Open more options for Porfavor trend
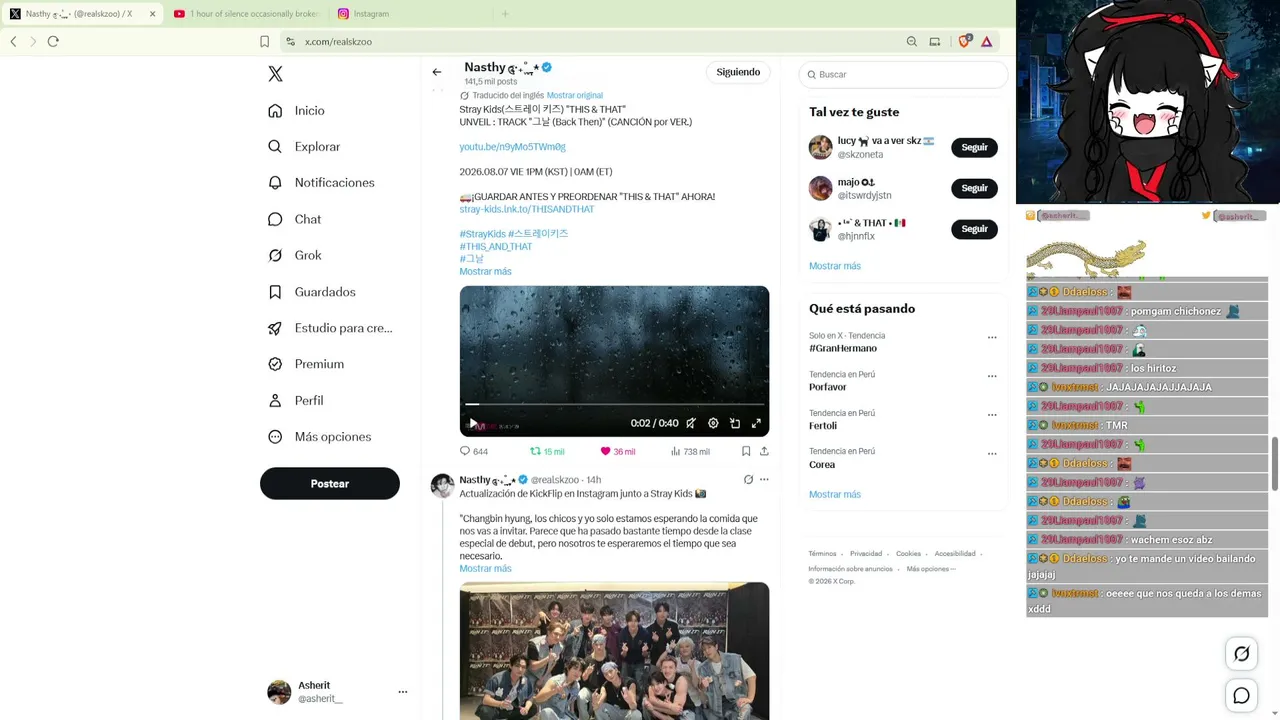The image size is (1280, 720). (x=992, y=376)
